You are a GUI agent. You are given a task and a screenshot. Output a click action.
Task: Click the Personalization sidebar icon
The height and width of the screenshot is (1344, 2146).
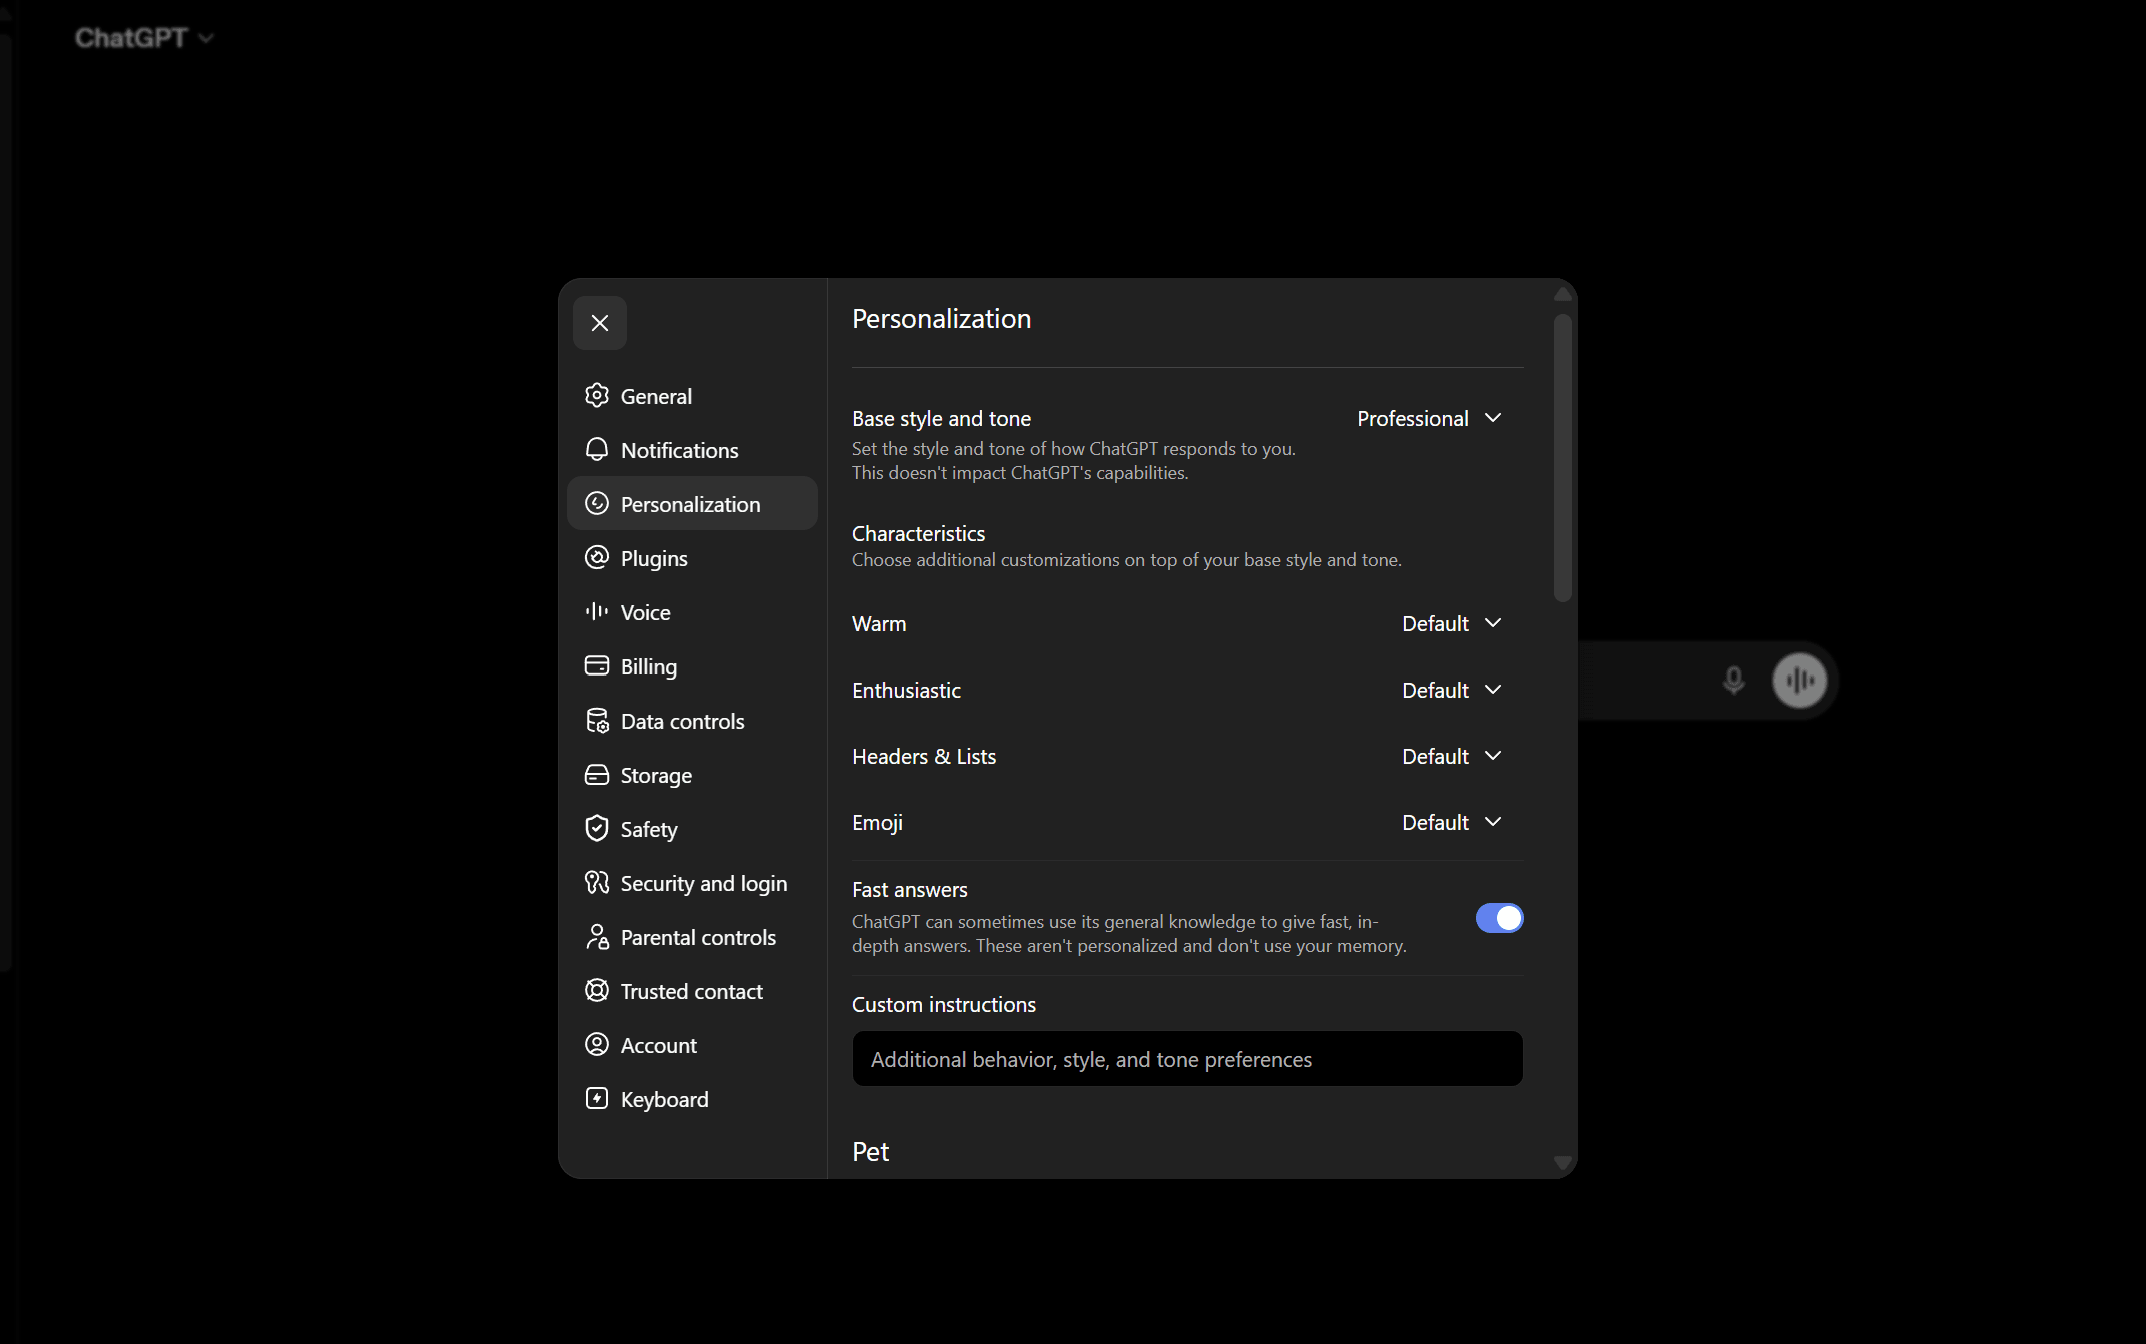pos(597,504)
